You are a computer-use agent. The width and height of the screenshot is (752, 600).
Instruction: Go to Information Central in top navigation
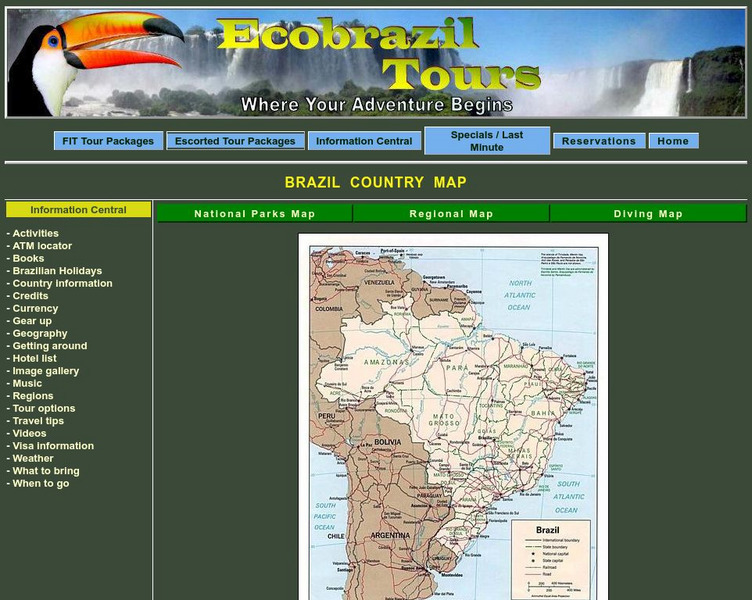(364, 141)
